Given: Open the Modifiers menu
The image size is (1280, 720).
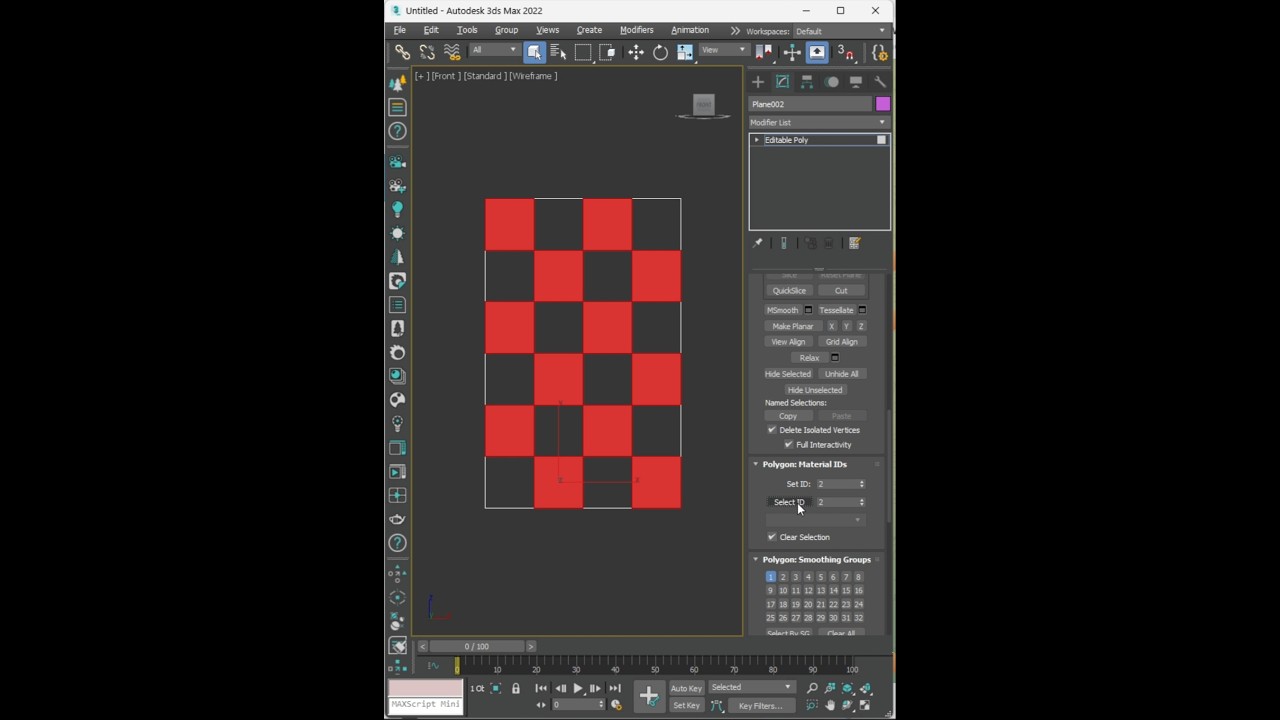Looking at the screenshot, I should [x=636, y=30].
